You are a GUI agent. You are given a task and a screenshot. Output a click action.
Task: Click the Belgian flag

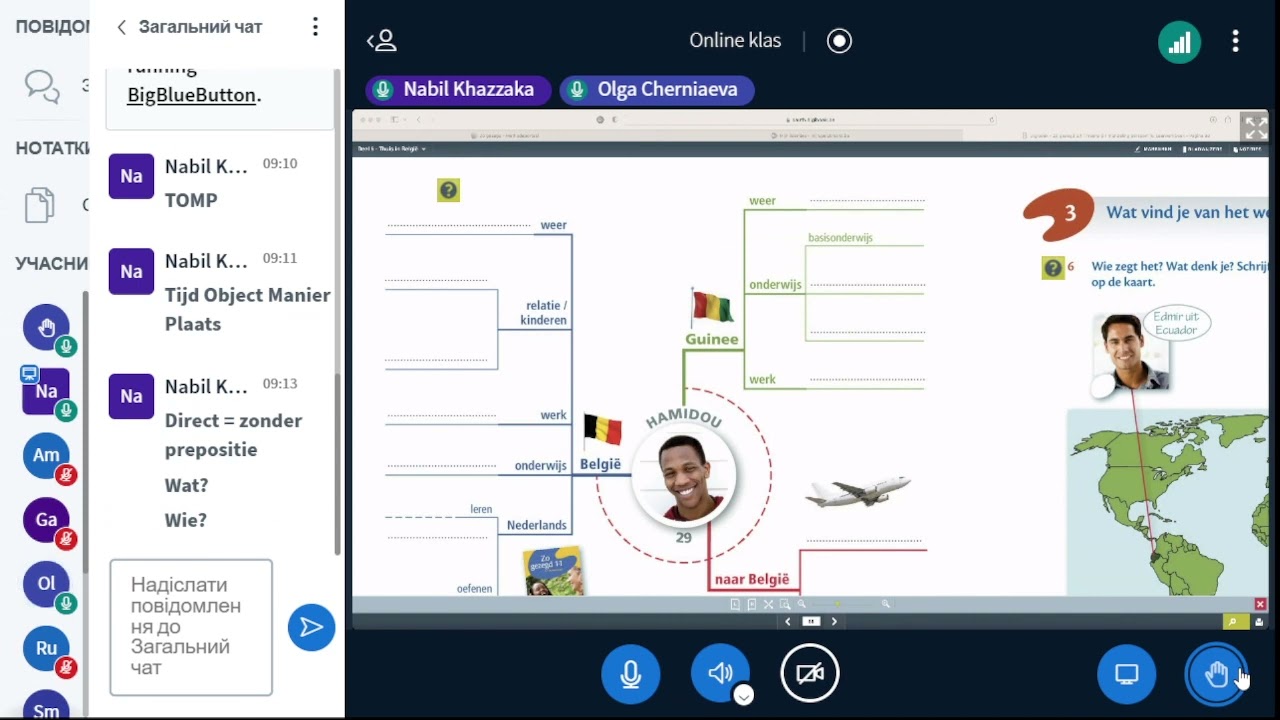point(602,430)
